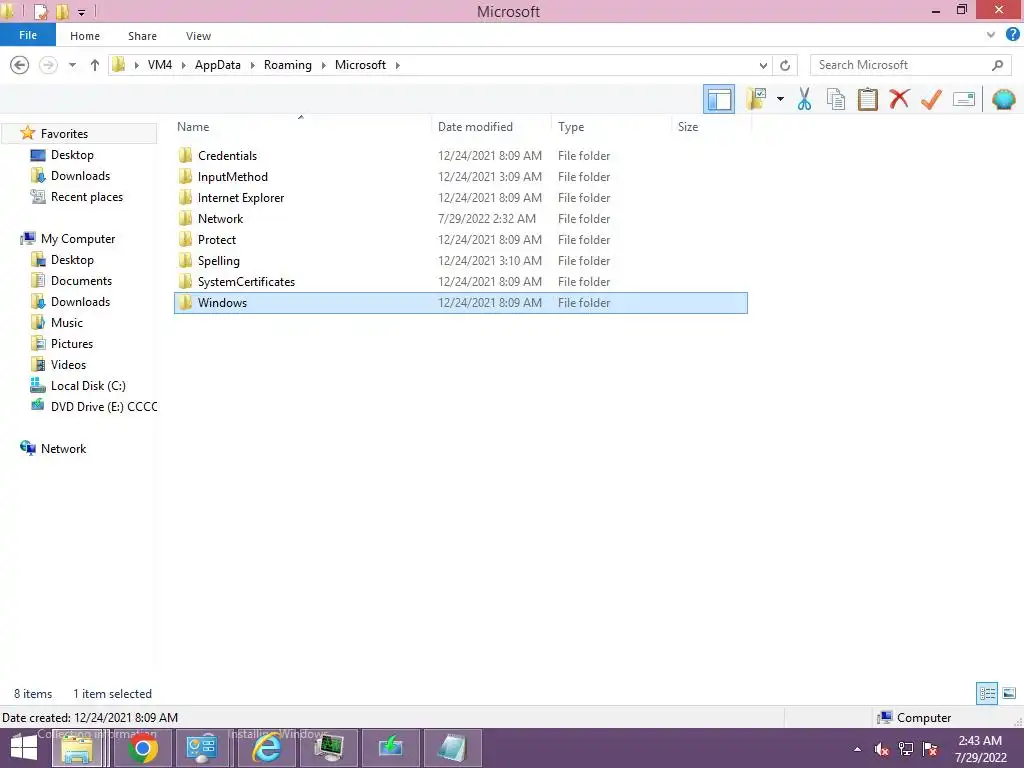Open Music under My Computer
The width and height of the screenshot is (1024, 768).
click(67, 323)
